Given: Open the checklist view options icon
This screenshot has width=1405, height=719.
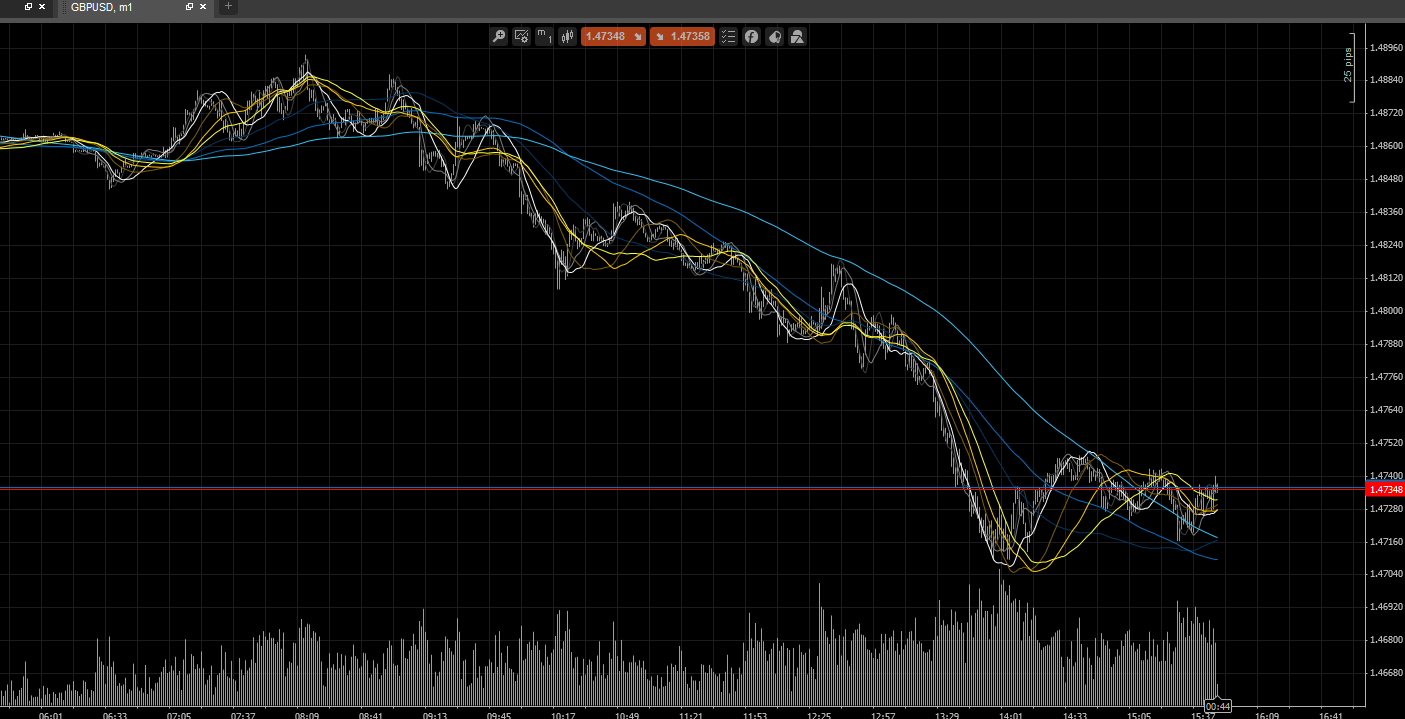Looking at the screenshot, I should (x=728, y=36).
